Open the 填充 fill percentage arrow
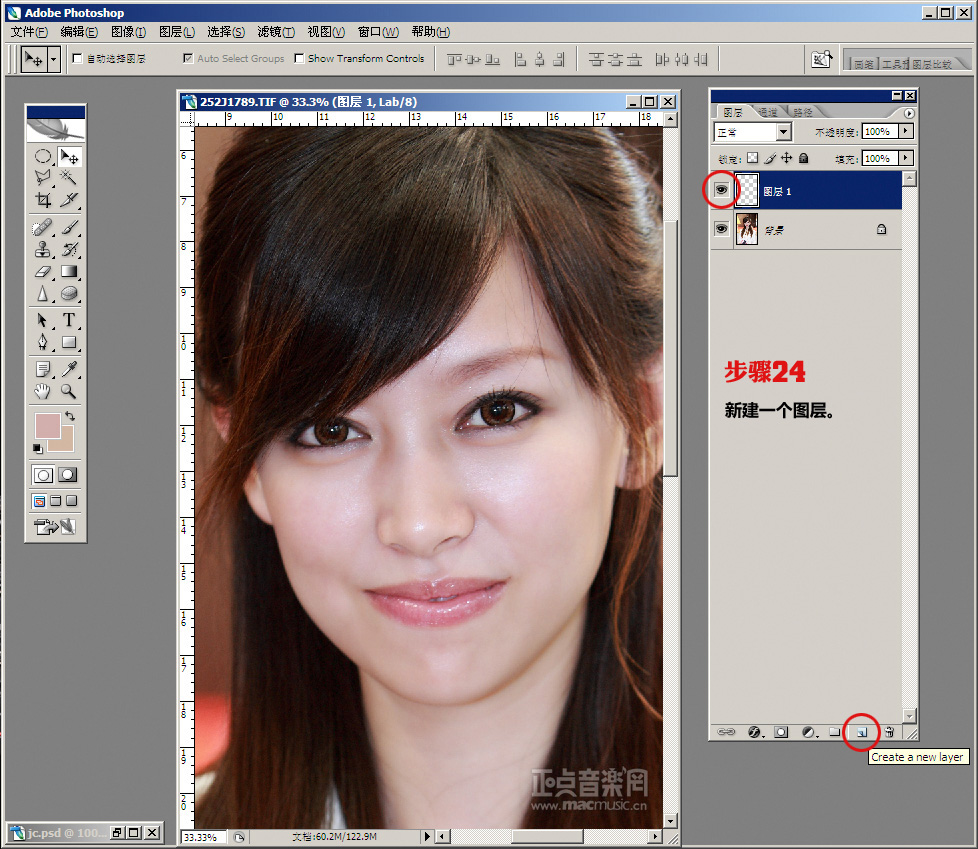Image resolution: width=978 pixels, height=849 pixels. click(906, 158)
